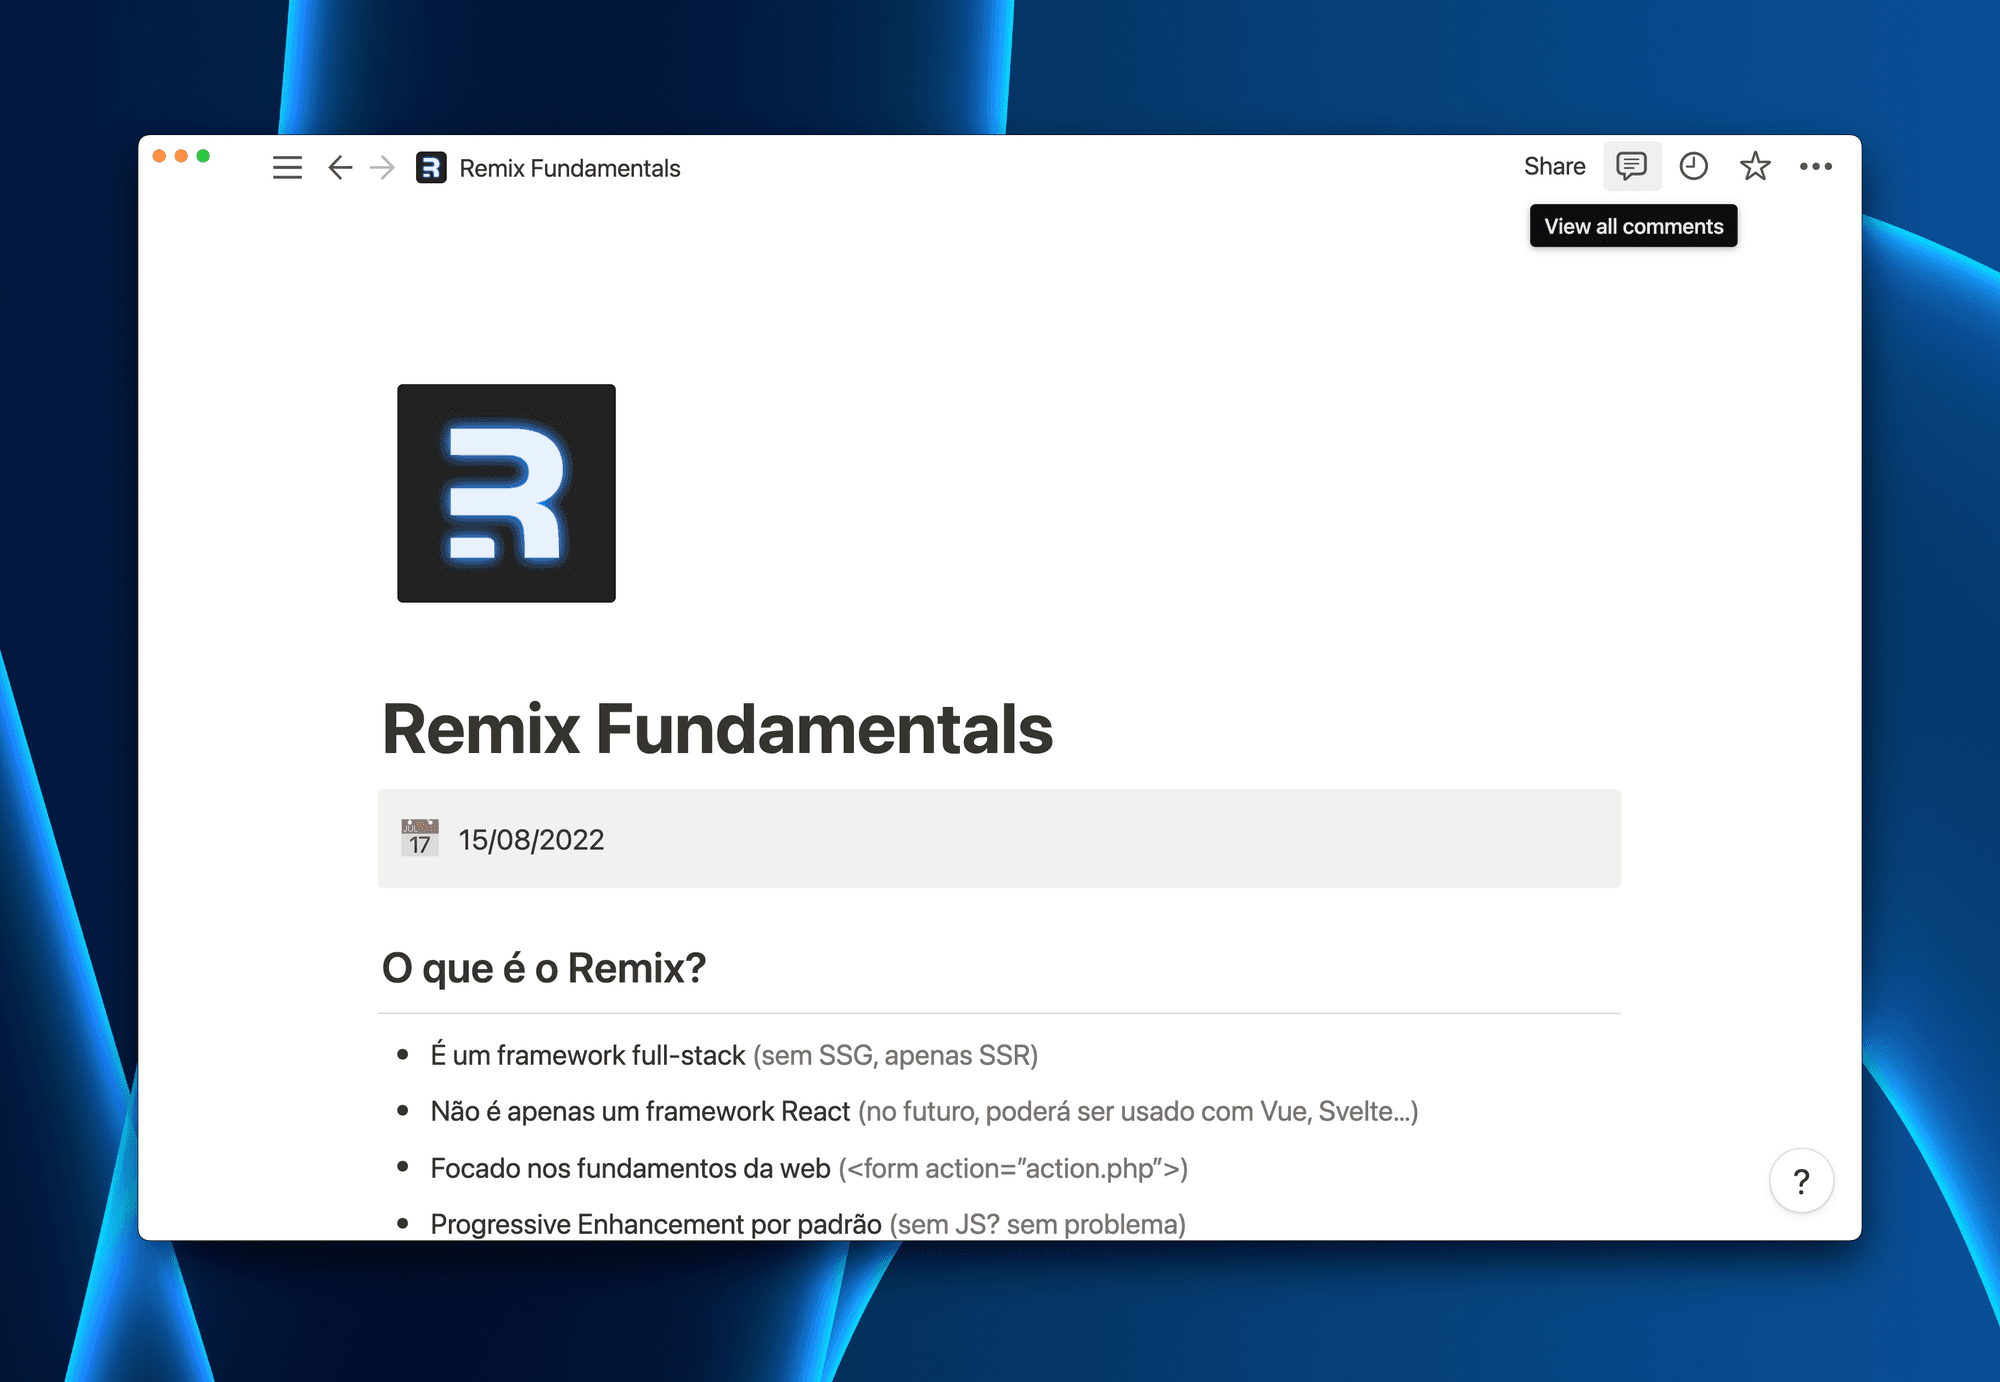Click the Remix Fundamentals breadcrumb title
2000x1382 pixels.
pos(568,168)
